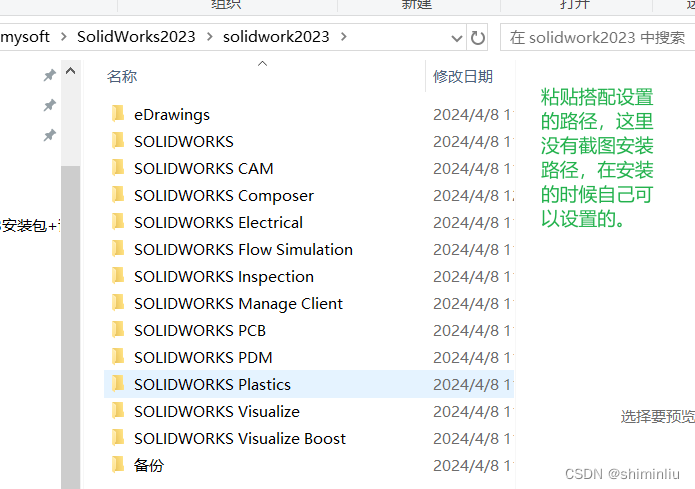
Task: Click the eDrawings folder icon
Action: (x=118, y=114)
